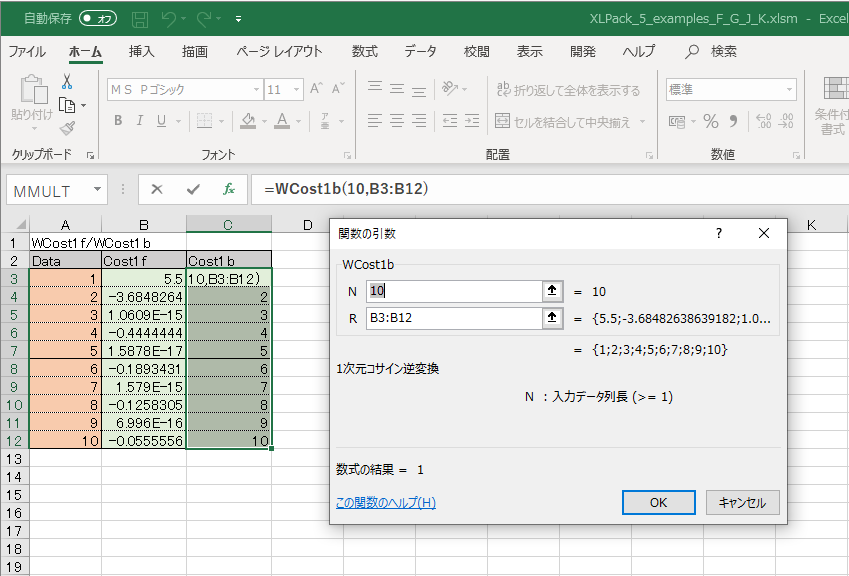Open the 標準 number format dropdown
The image size is (849, 576).
(790, 89)
